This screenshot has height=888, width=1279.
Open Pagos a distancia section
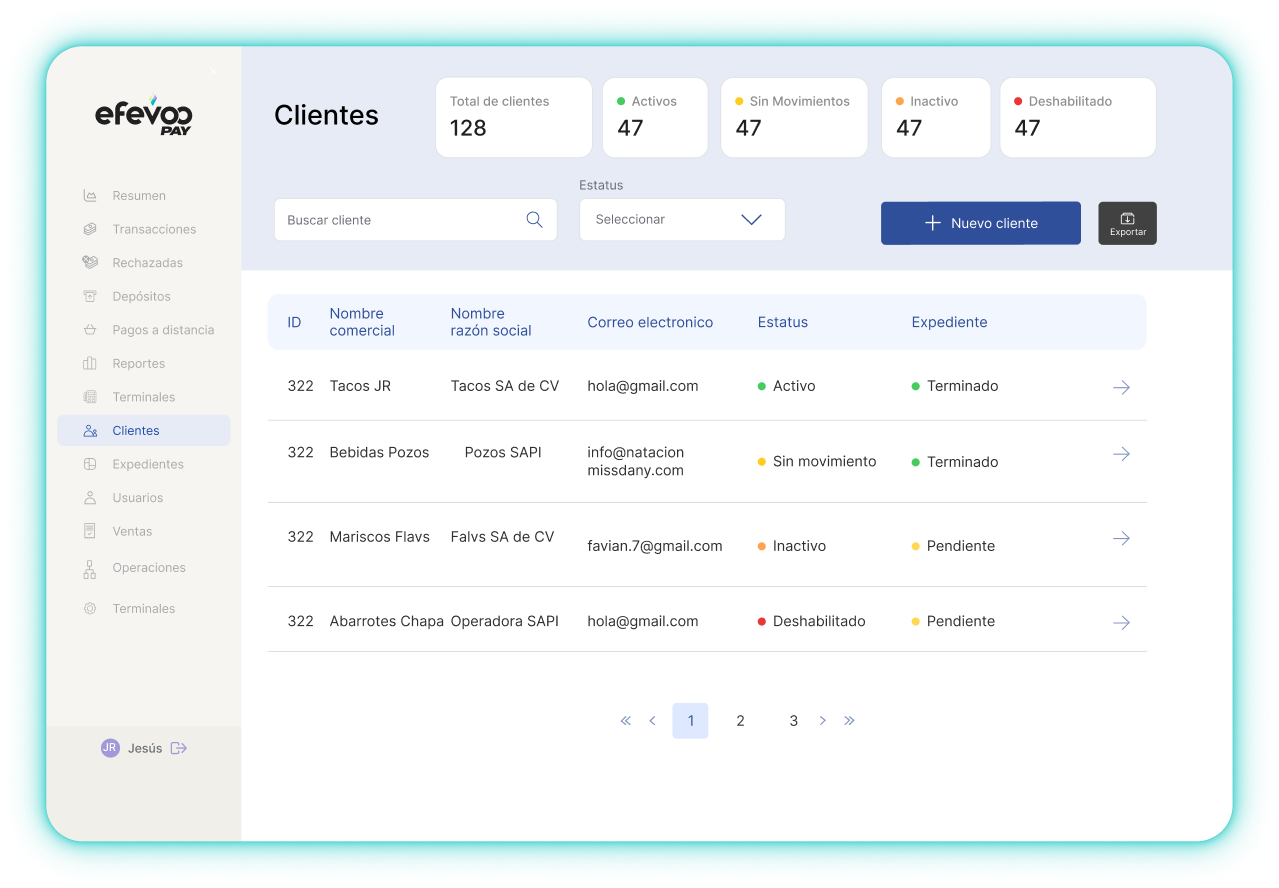[163, 330]
